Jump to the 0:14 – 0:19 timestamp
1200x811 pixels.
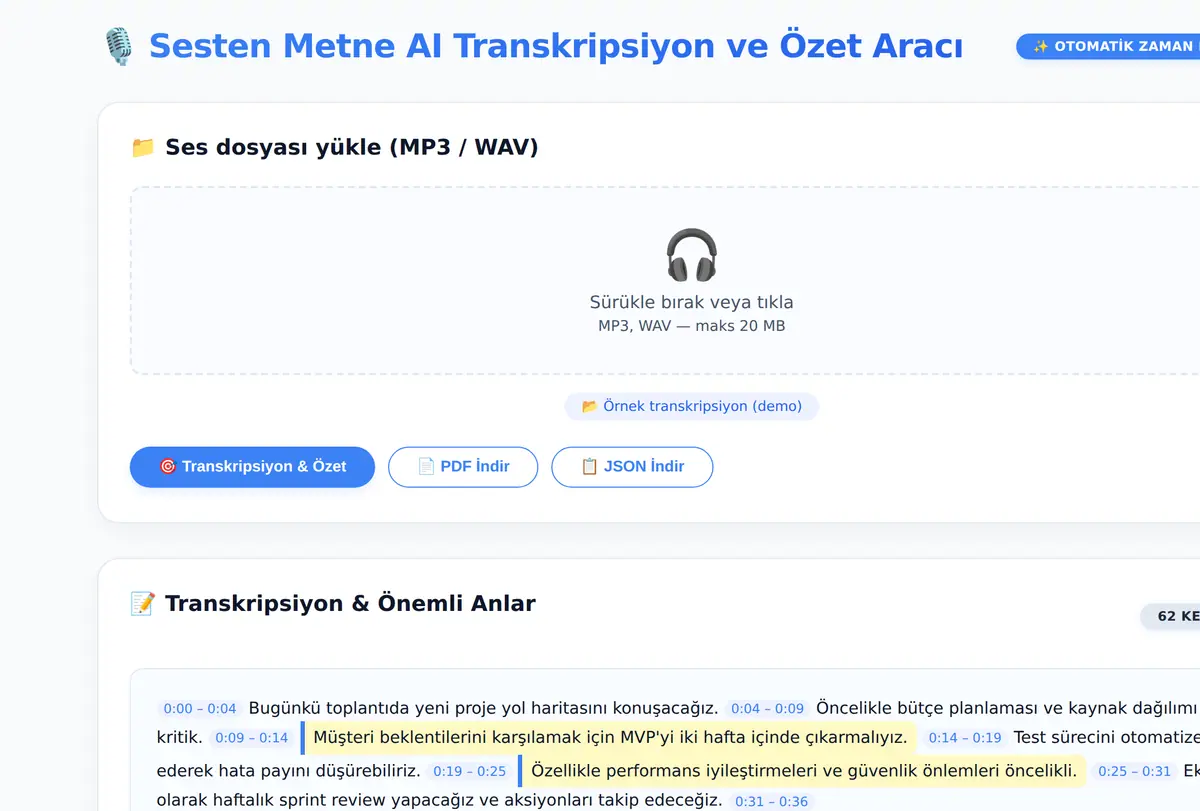(x=965, y=739)
